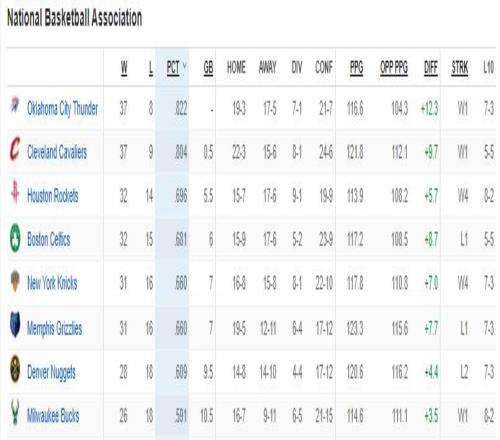Viewport: 500px width, 440px height.
Task: Click the New York Knicks team logo
Action: [15, 281]
